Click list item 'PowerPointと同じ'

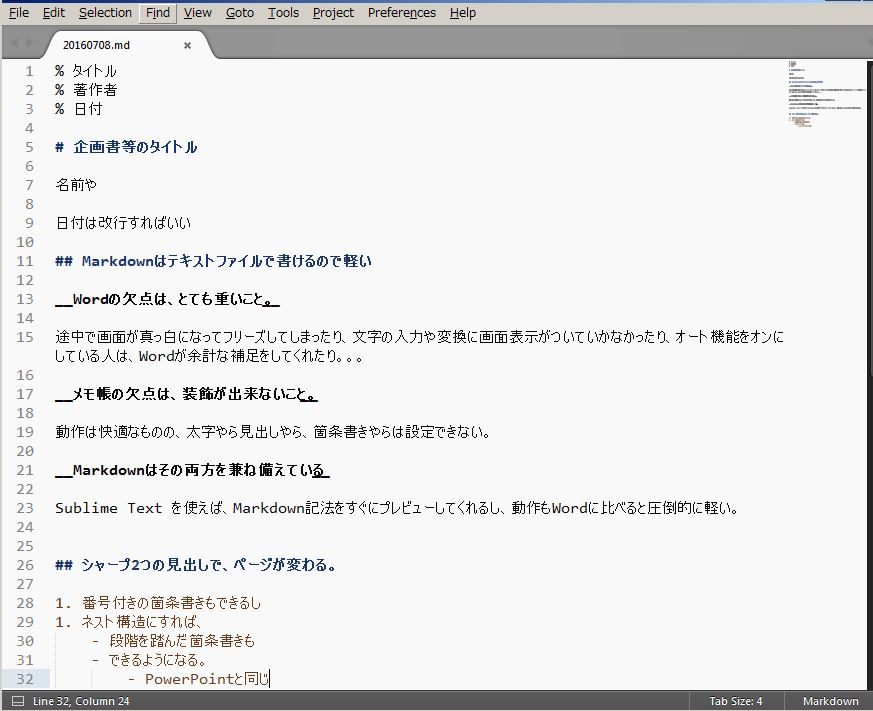pyautogui.click(x=207, y=679)
